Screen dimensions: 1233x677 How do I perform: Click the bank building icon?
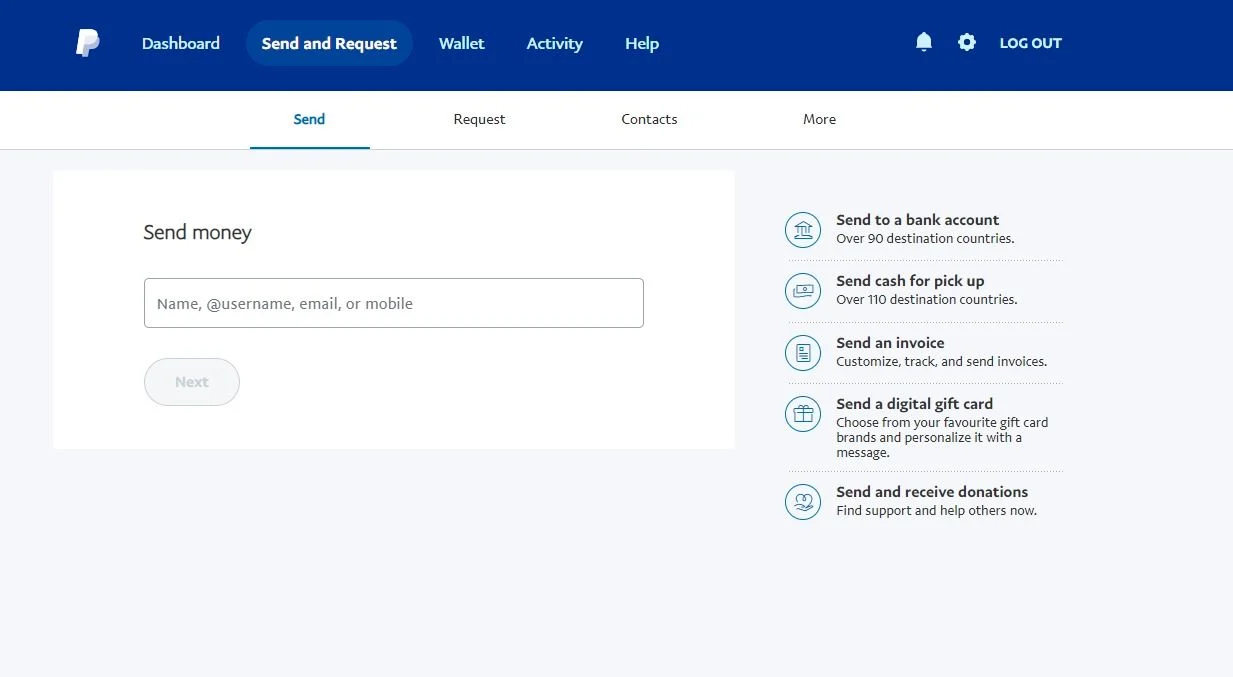[x=803, y=230]
